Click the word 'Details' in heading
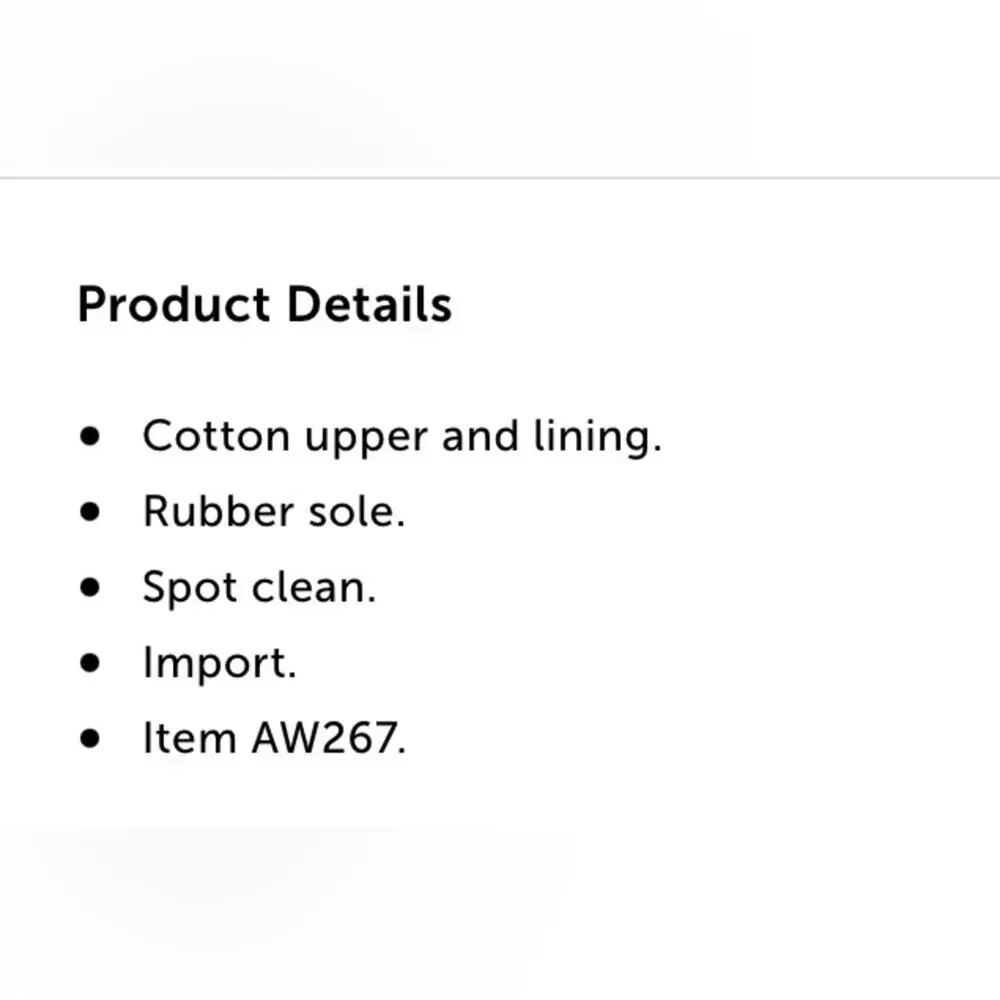Image resolution: width=1000 pixels, height=1000 pixels. (x=369, y=304)
